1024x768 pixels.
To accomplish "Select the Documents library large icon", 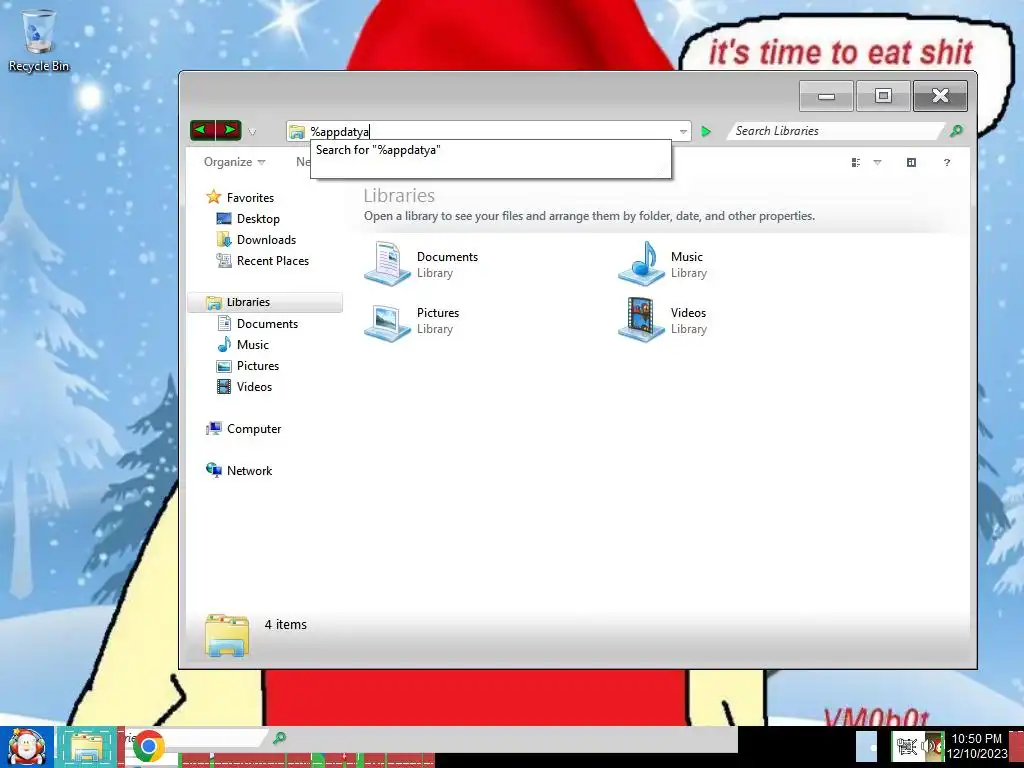I will pos(387,264).
